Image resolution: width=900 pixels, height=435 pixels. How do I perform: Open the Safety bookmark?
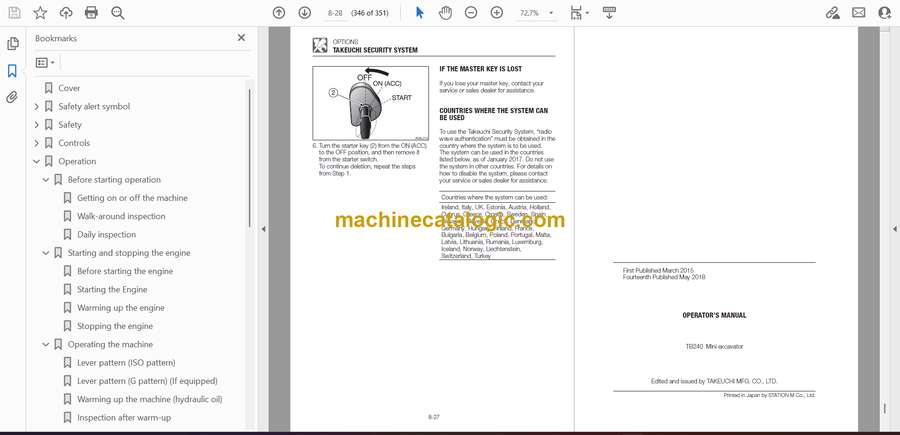tap(70, 125)
